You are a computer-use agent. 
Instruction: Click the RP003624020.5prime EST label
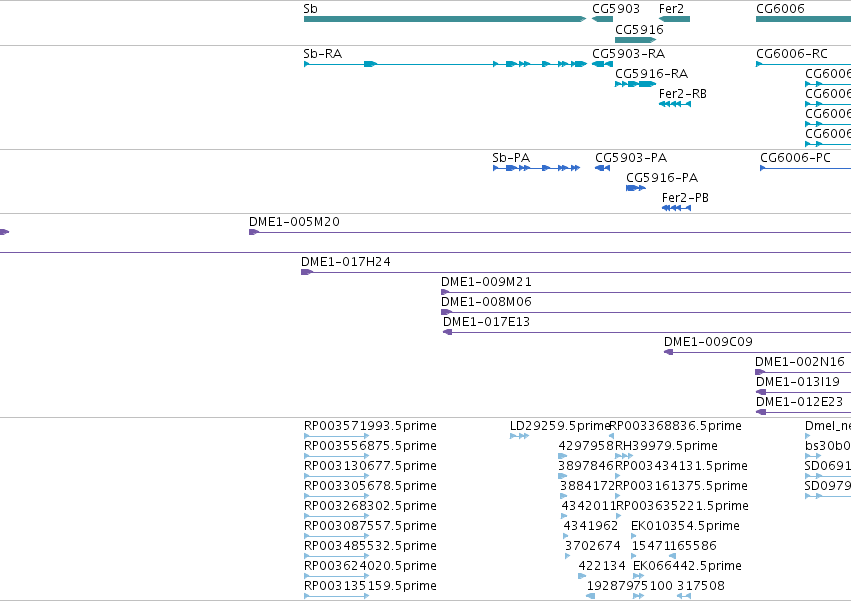coord(370,566)
